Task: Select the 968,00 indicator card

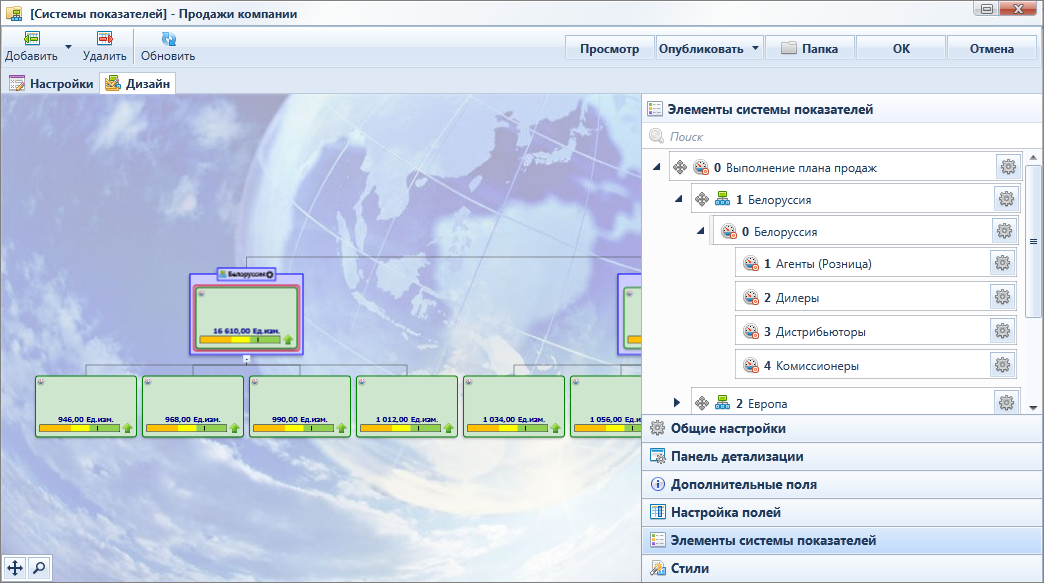Action: click(x=193, y=406)
